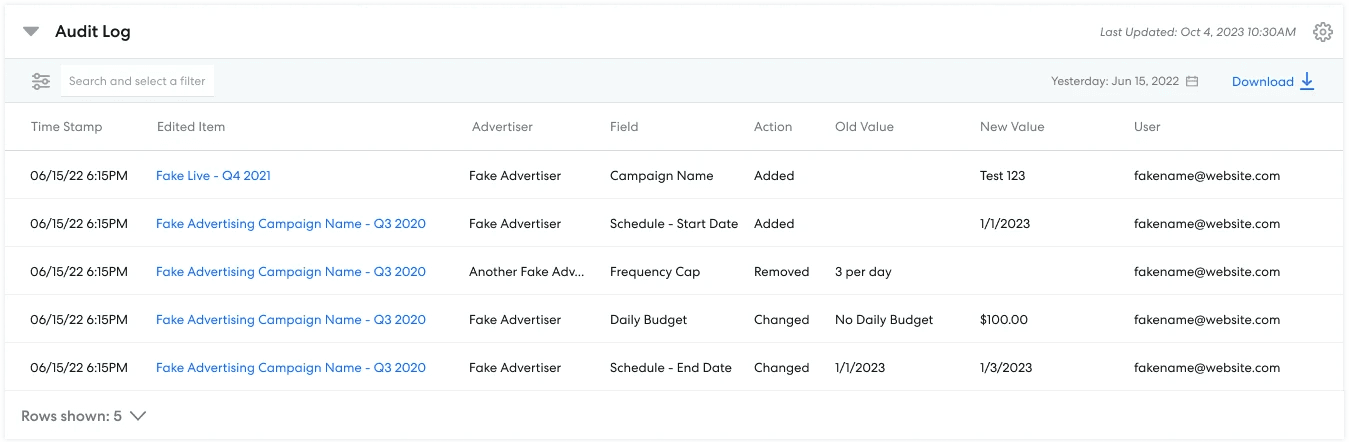Open the calendar date picker icon
The image size is (1349, 442).
point(1192,82)
